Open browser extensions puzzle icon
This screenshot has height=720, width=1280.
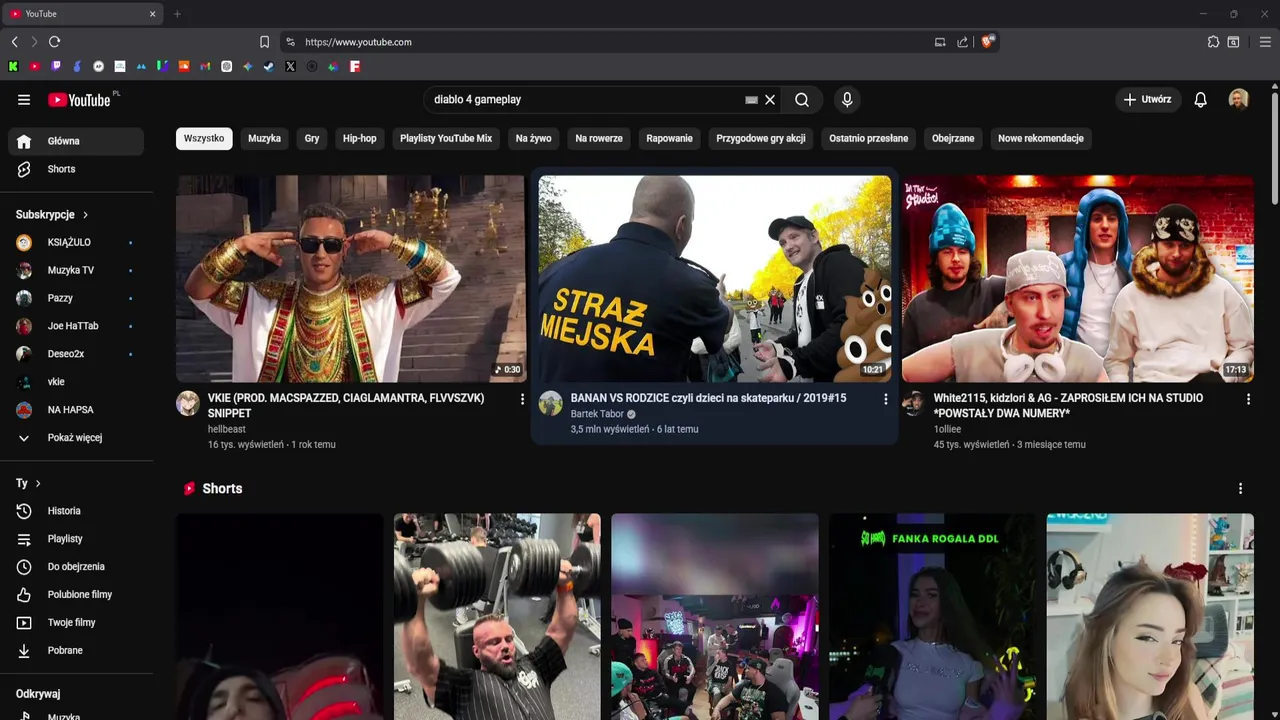coord(1213,42)
